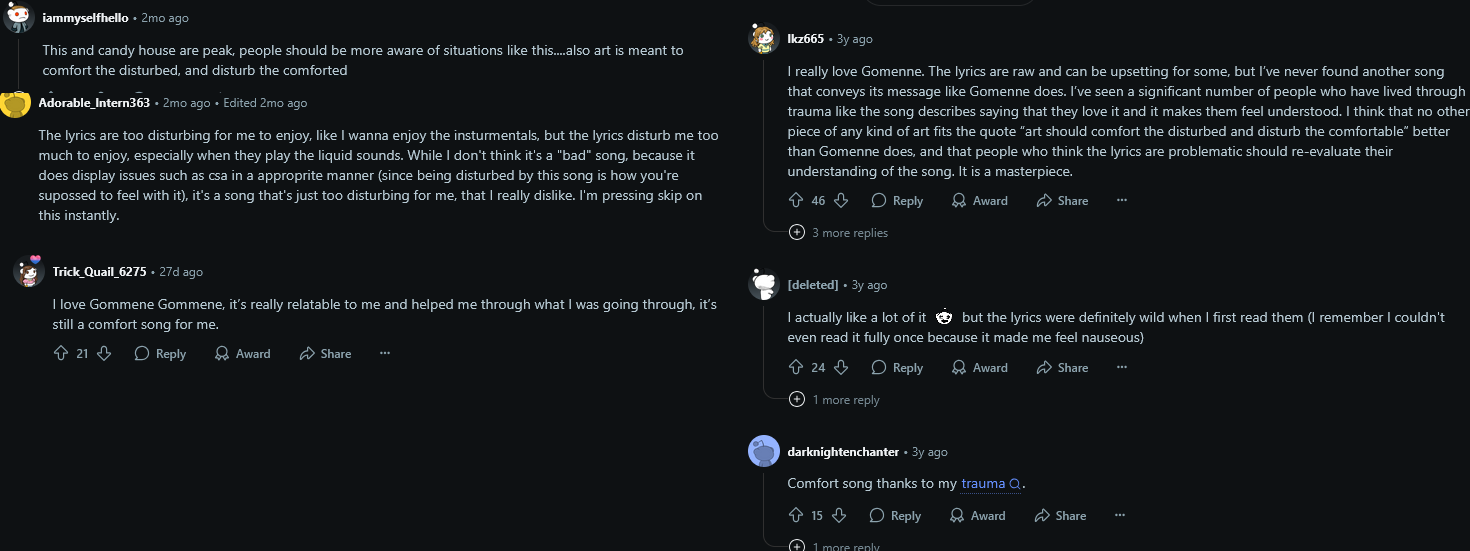The width and height of the screenshot is (1470, 551).
Task: Open more options on lkz665's comment
Action: [x=1122, y=200]
